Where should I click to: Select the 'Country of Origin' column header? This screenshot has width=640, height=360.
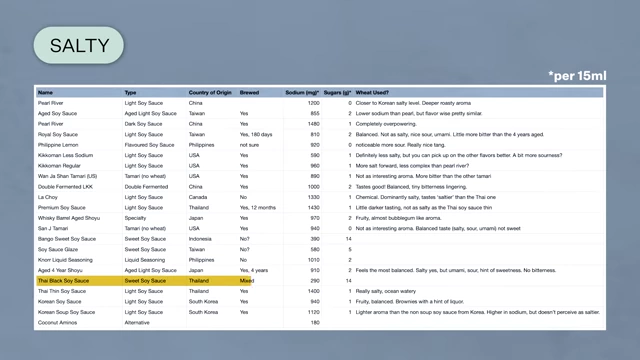tap(210, 93)
